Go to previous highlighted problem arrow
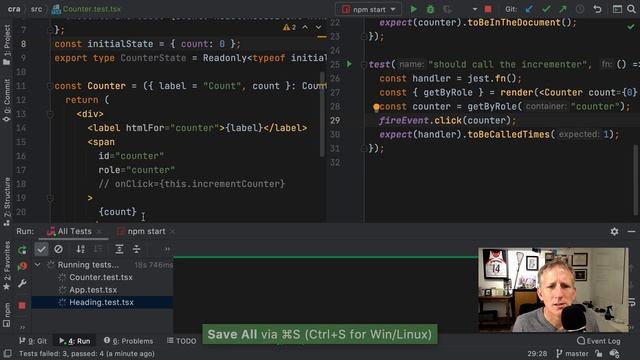Screen dimensions: 640x360 pyautogui.click(x=305, y=27)
